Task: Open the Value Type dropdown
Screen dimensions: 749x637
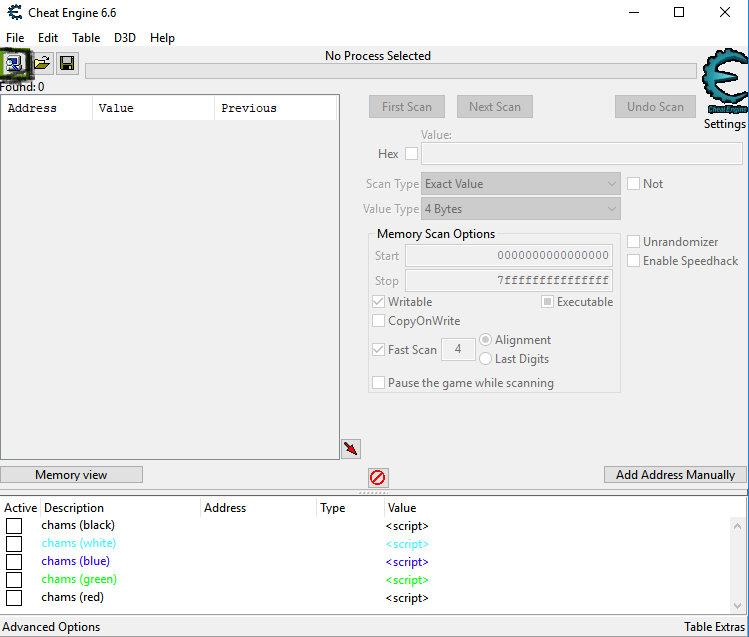Action: coord(521,209)
